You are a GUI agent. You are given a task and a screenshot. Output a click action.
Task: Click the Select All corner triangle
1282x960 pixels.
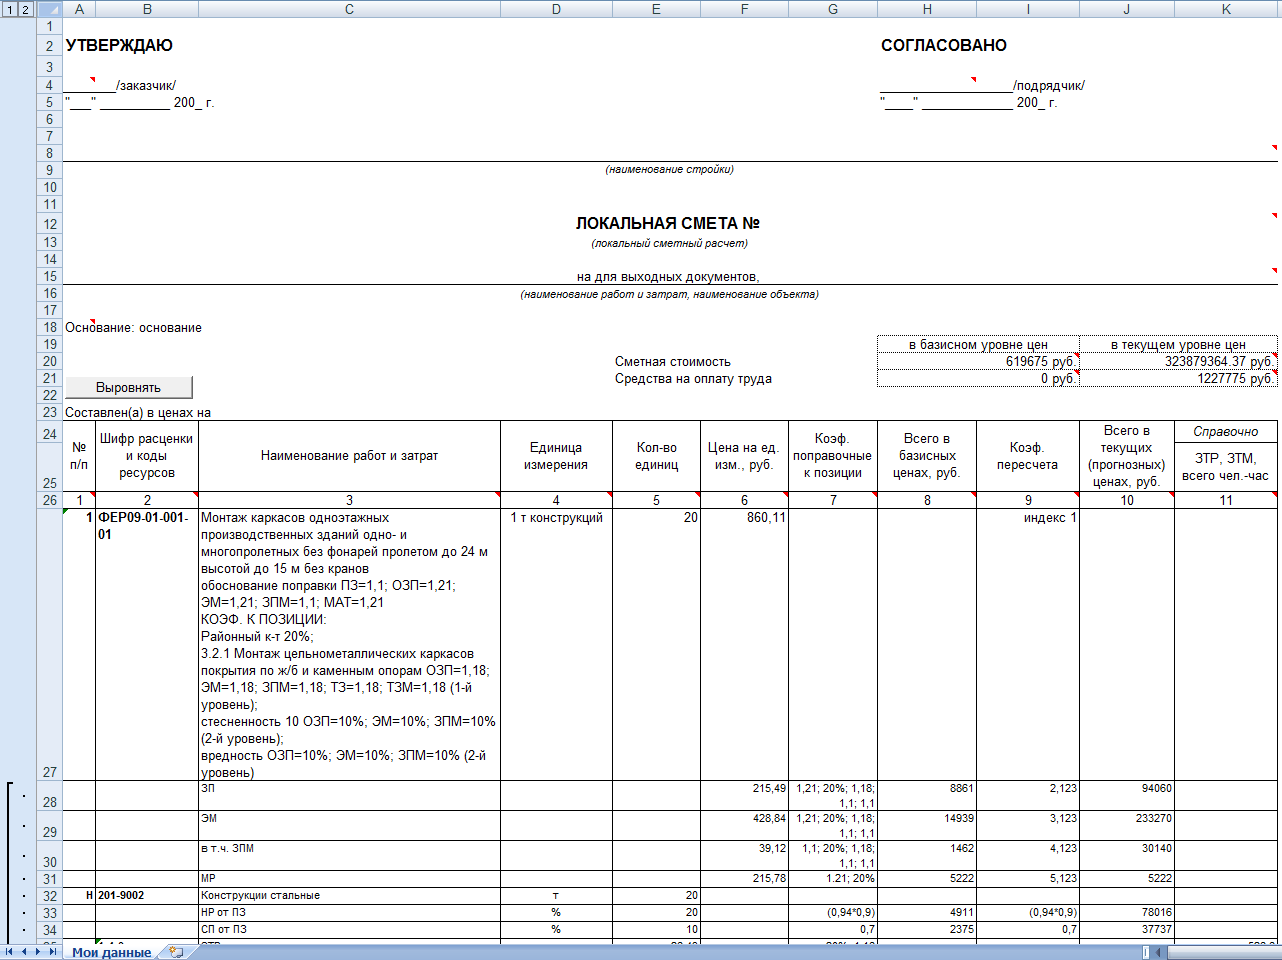click(x=49, y=9)
